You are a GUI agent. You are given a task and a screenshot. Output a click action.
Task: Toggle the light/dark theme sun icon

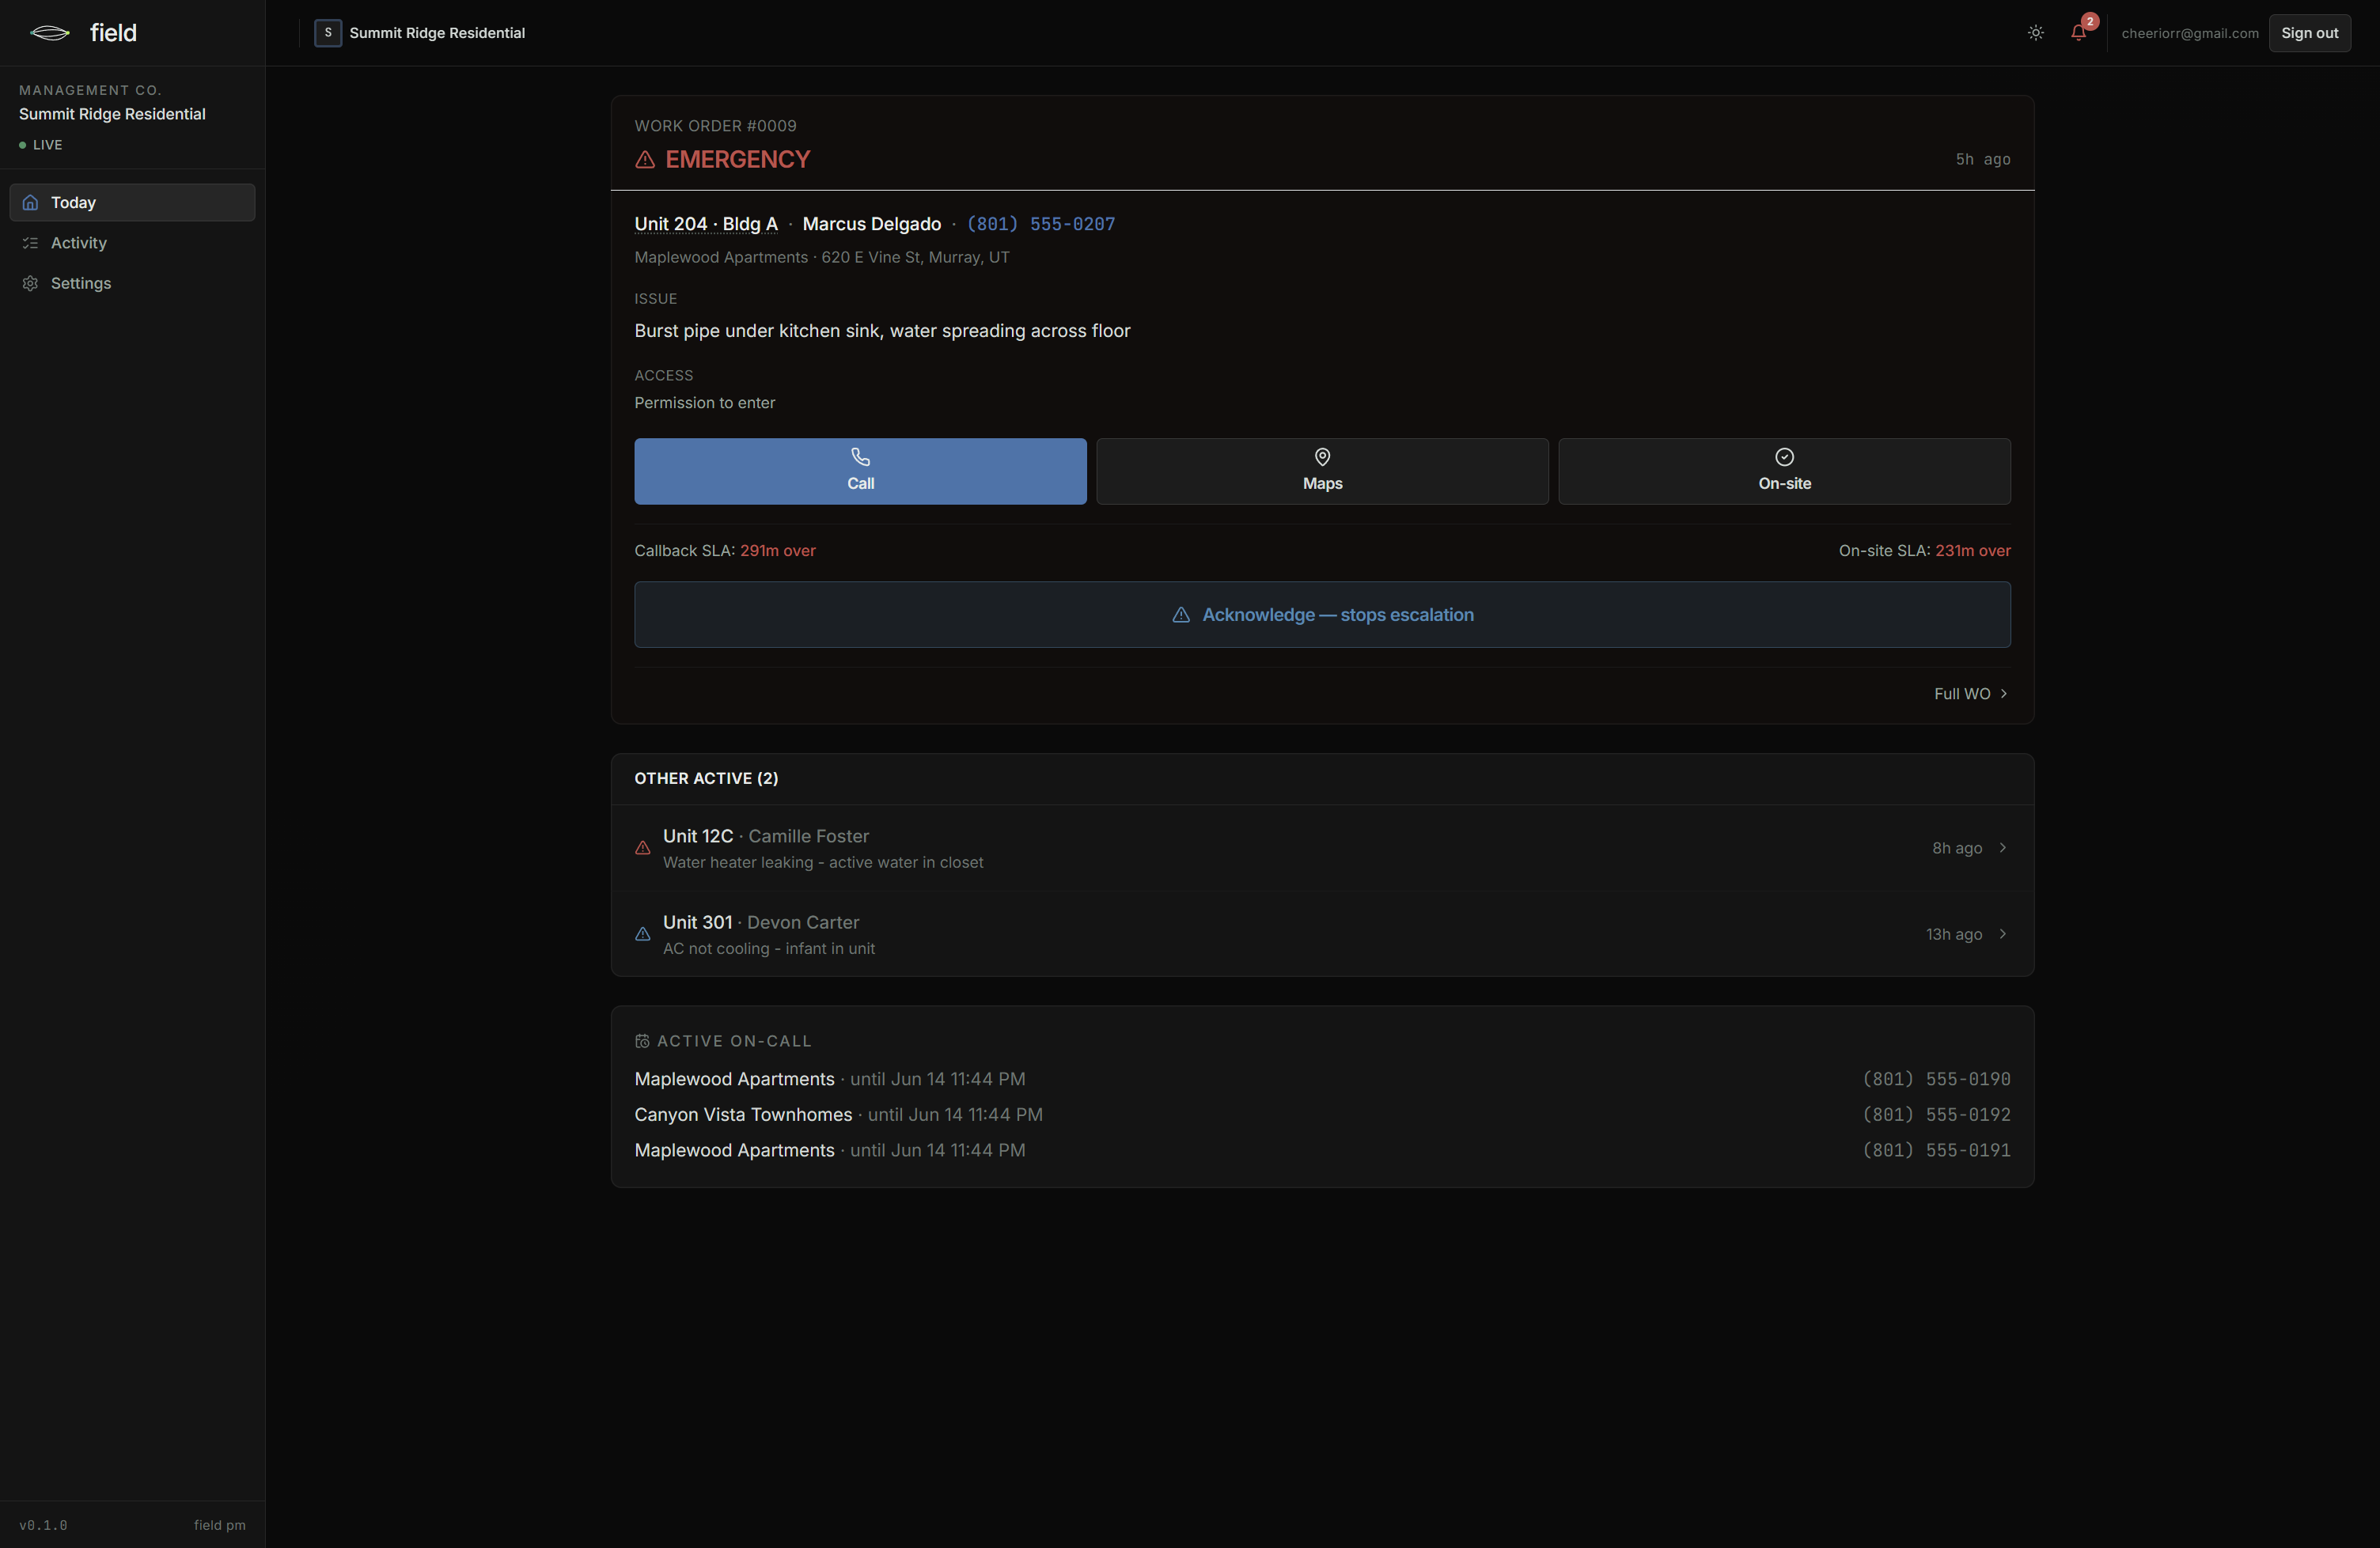point(2035,33)
